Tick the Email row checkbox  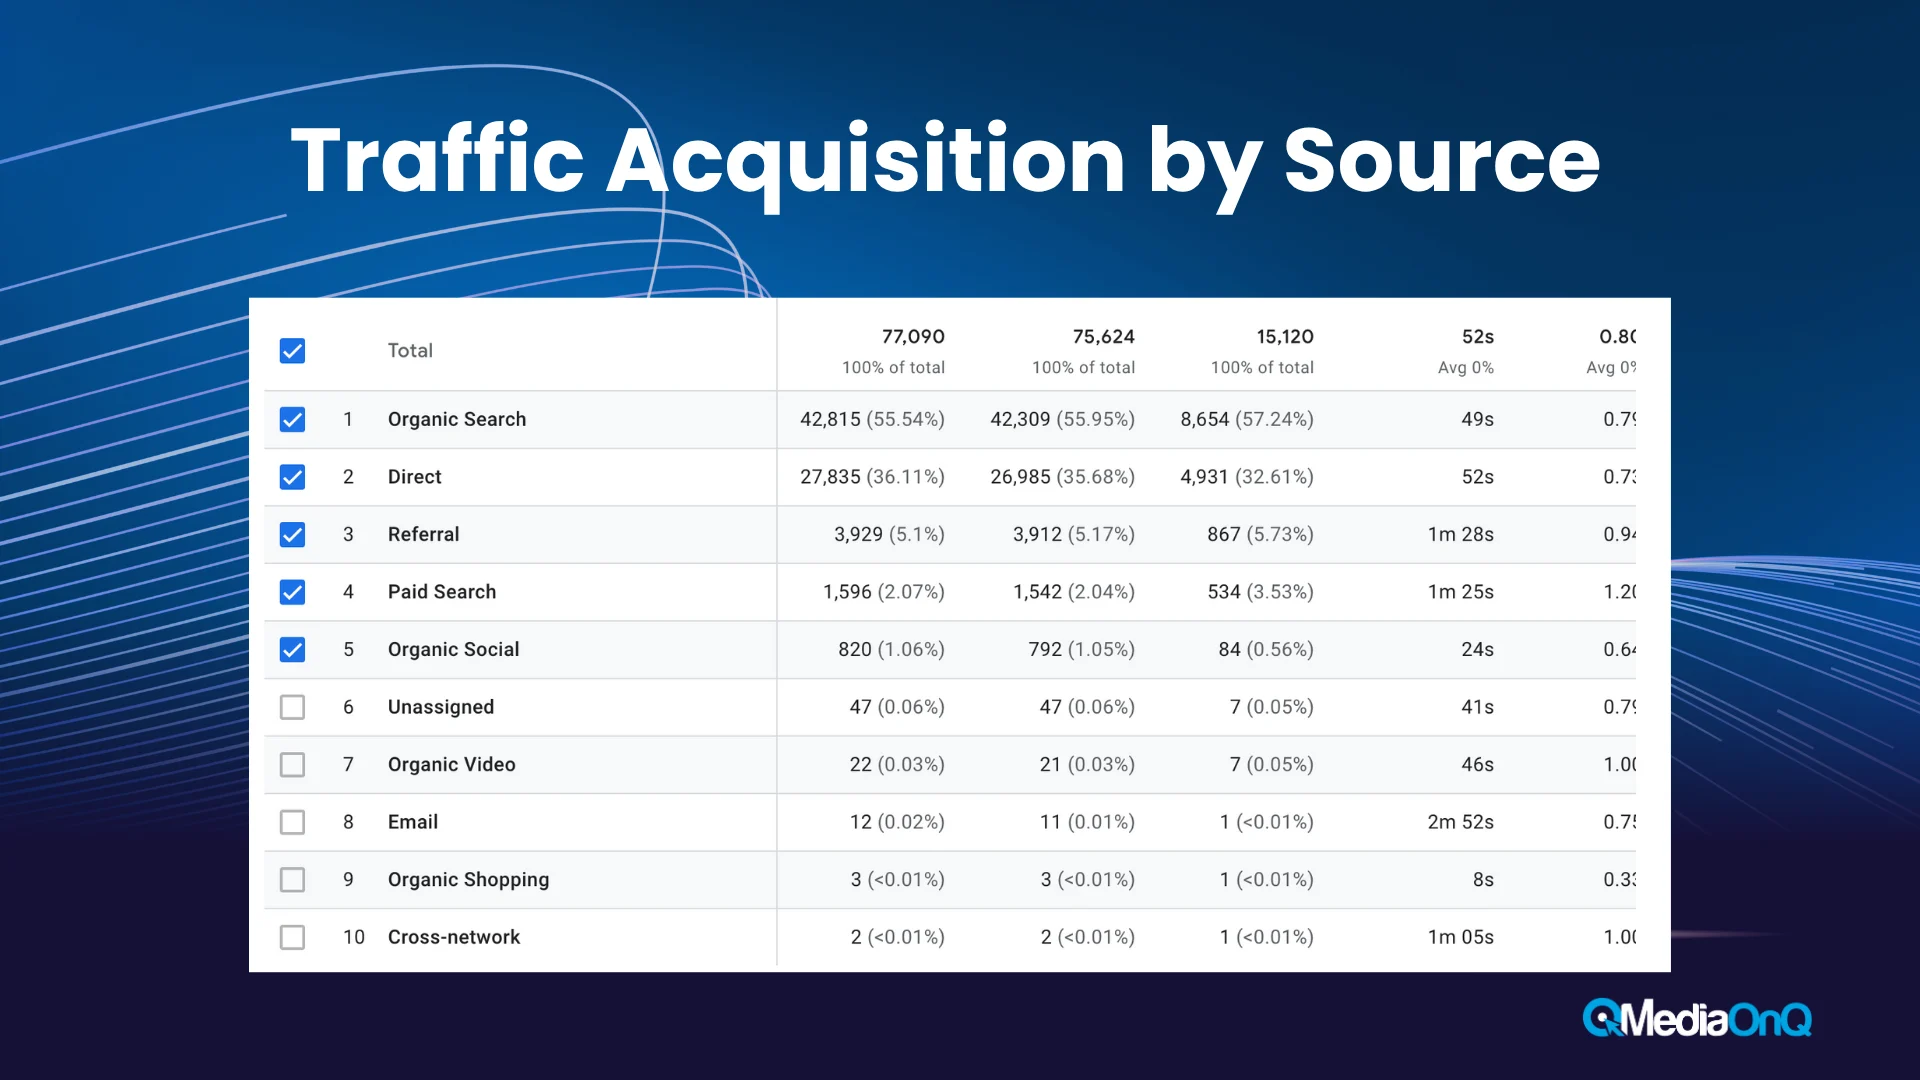coord(292,822)
